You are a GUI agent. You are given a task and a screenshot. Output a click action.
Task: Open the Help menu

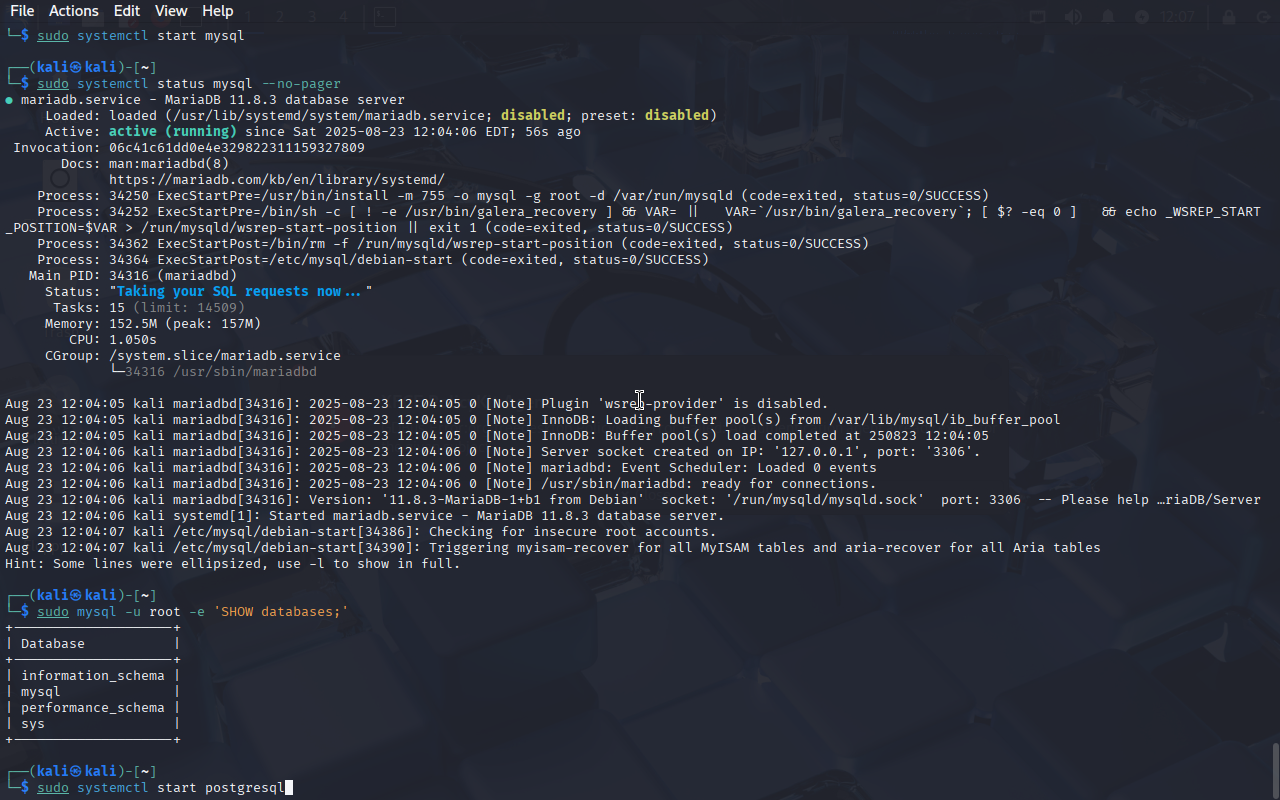(217, 11)
